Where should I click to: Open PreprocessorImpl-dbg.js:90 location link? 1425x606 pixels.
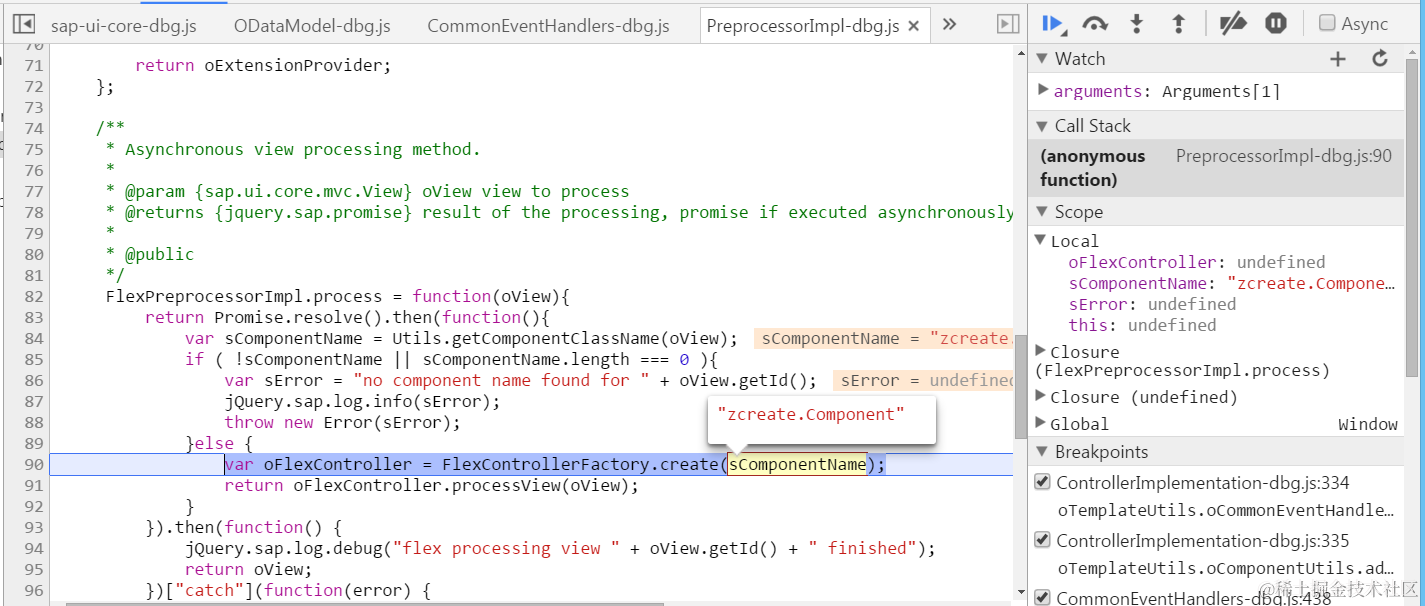(1283, 156)
